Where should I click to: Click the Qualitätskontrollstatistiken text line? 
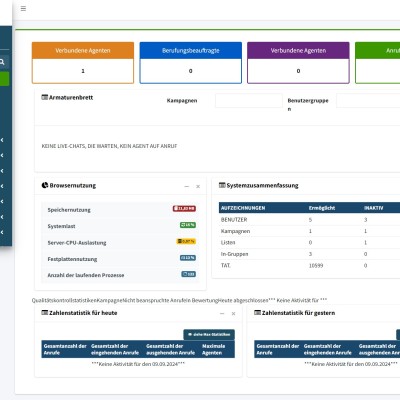tap(179, 300)
